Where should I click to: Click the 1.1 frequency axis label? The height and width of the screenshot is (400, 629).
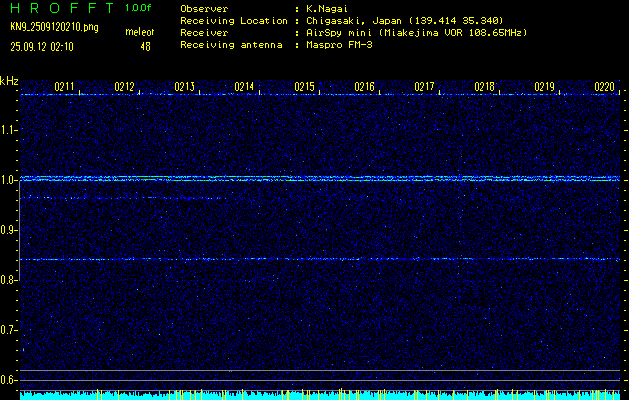tap(8, 130)
